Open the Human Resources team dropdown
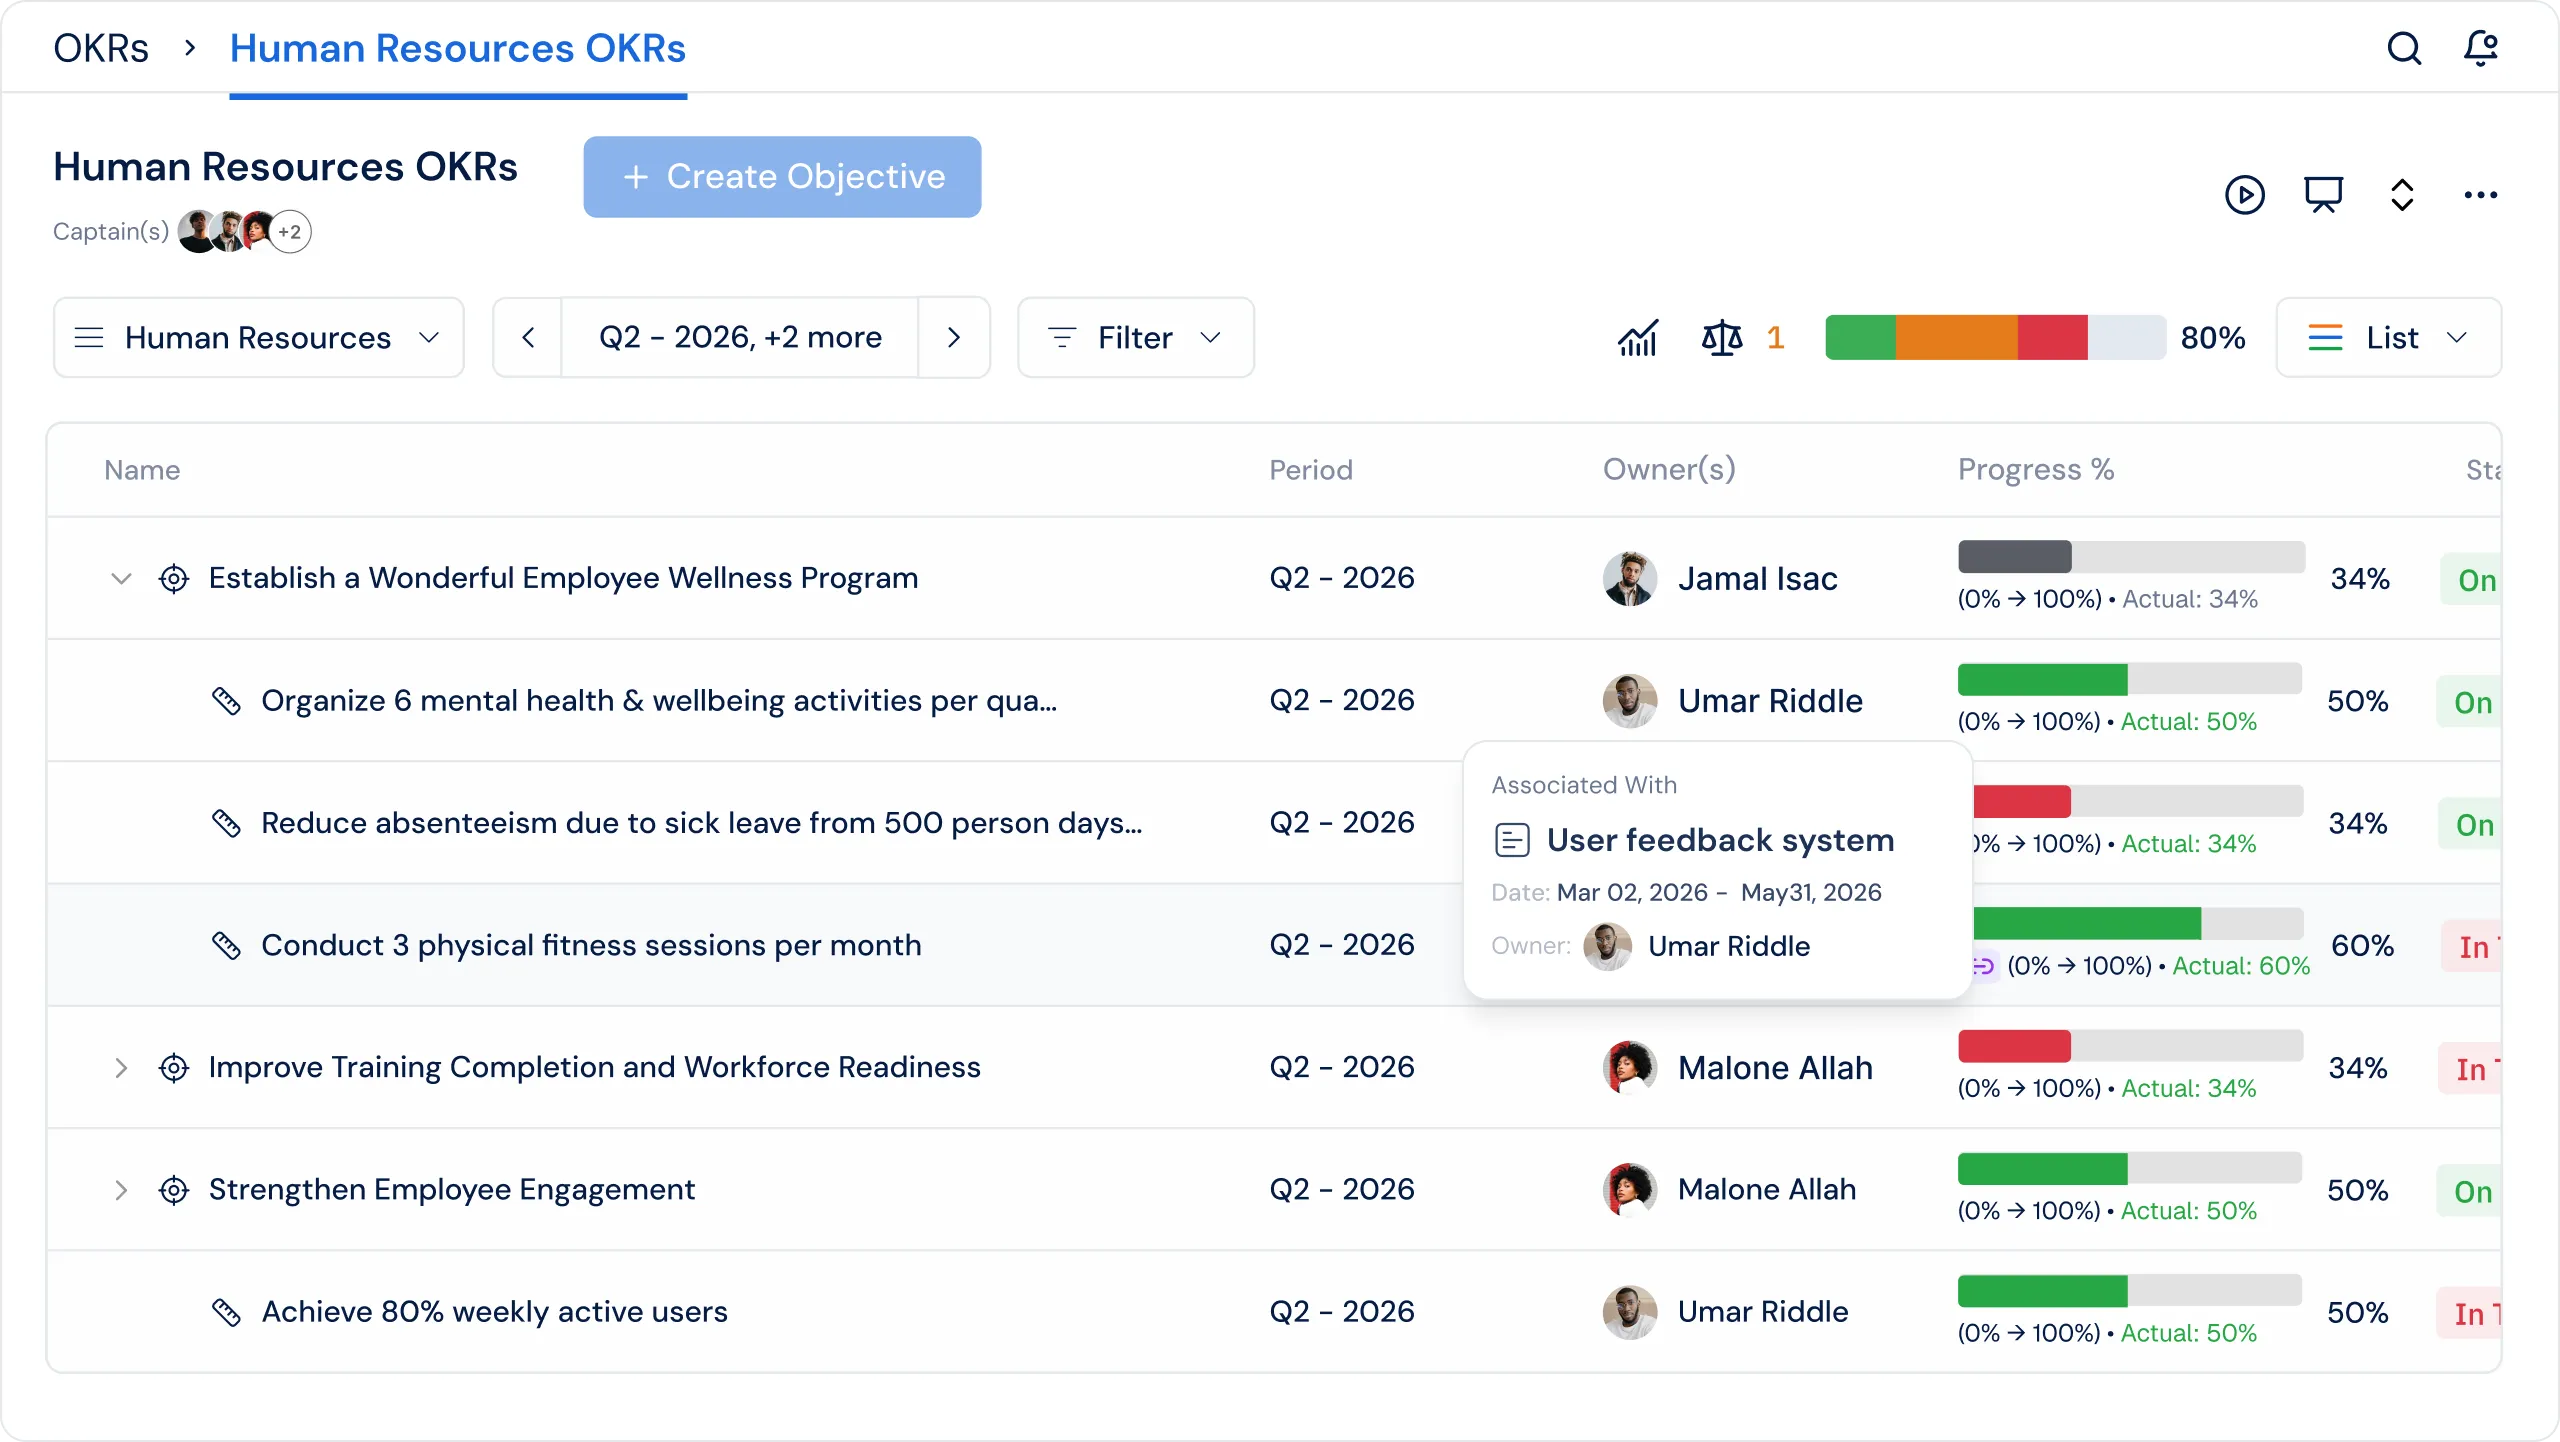This screenshot has height=1442, width=2560. click(x=258, y=338)
